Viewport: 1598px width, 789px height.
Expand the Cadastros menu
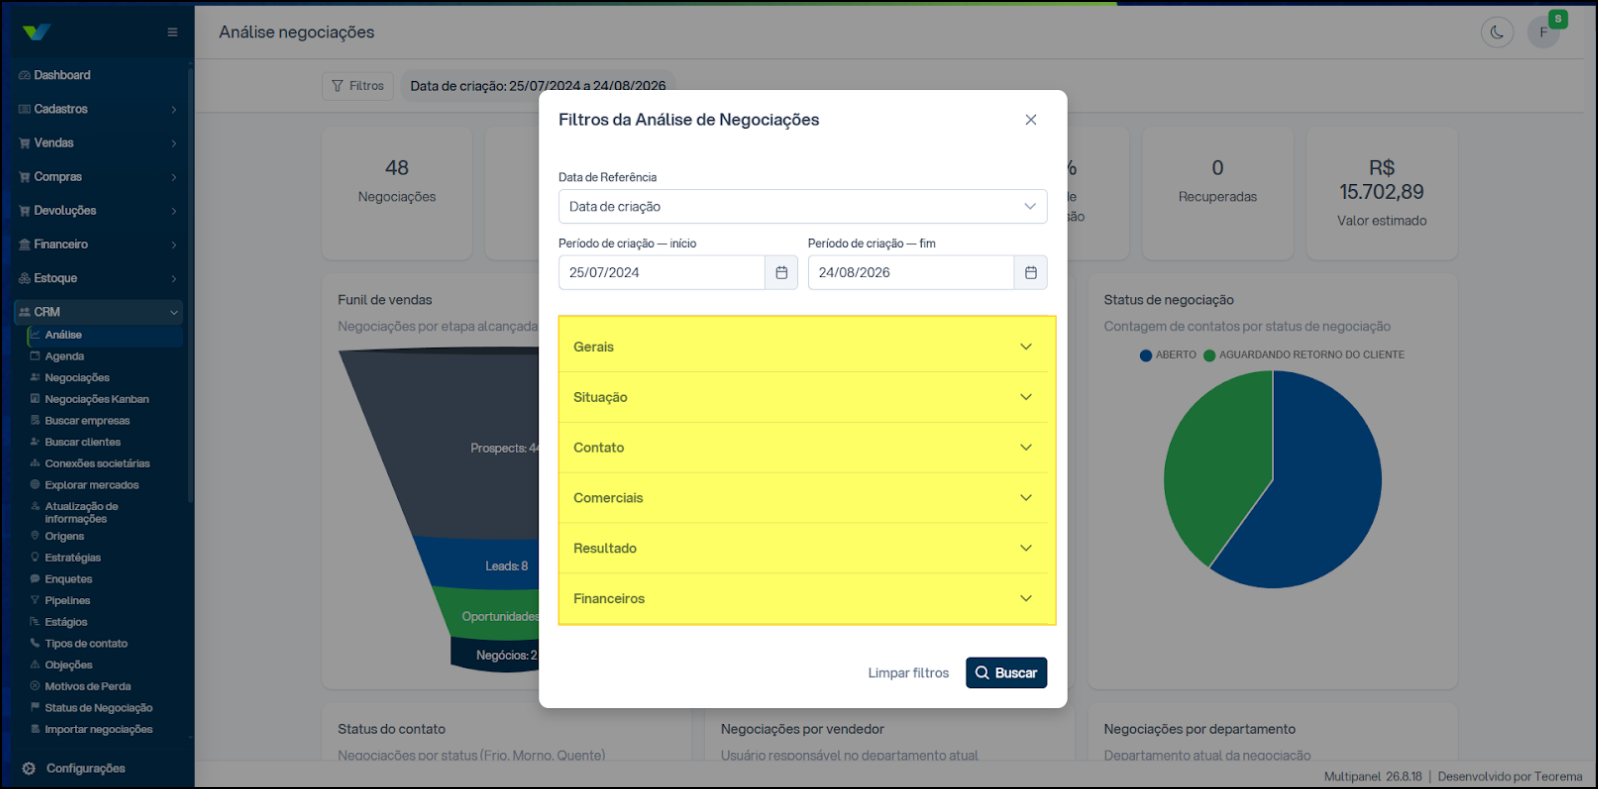click(x=98, y=109)
